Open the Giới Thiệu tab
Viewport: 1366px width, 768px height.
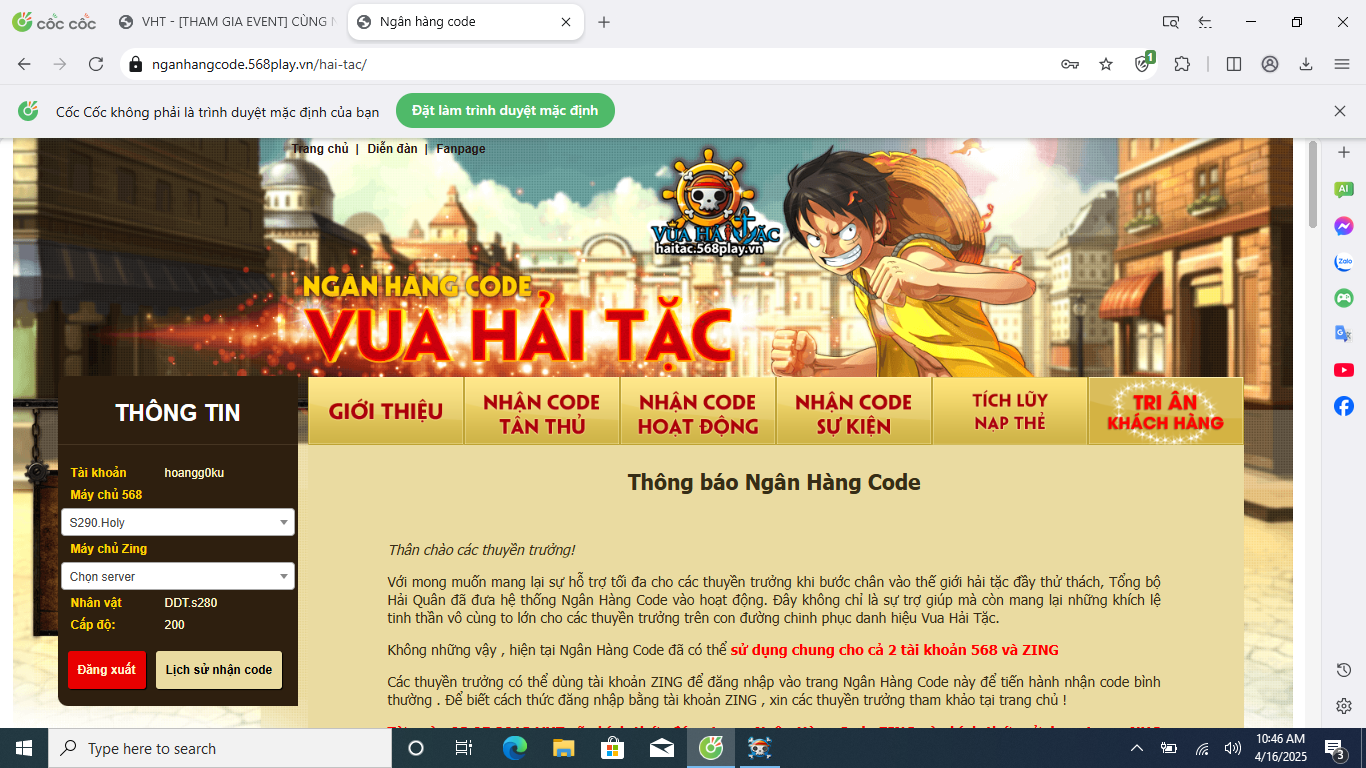tap(386, 411)
